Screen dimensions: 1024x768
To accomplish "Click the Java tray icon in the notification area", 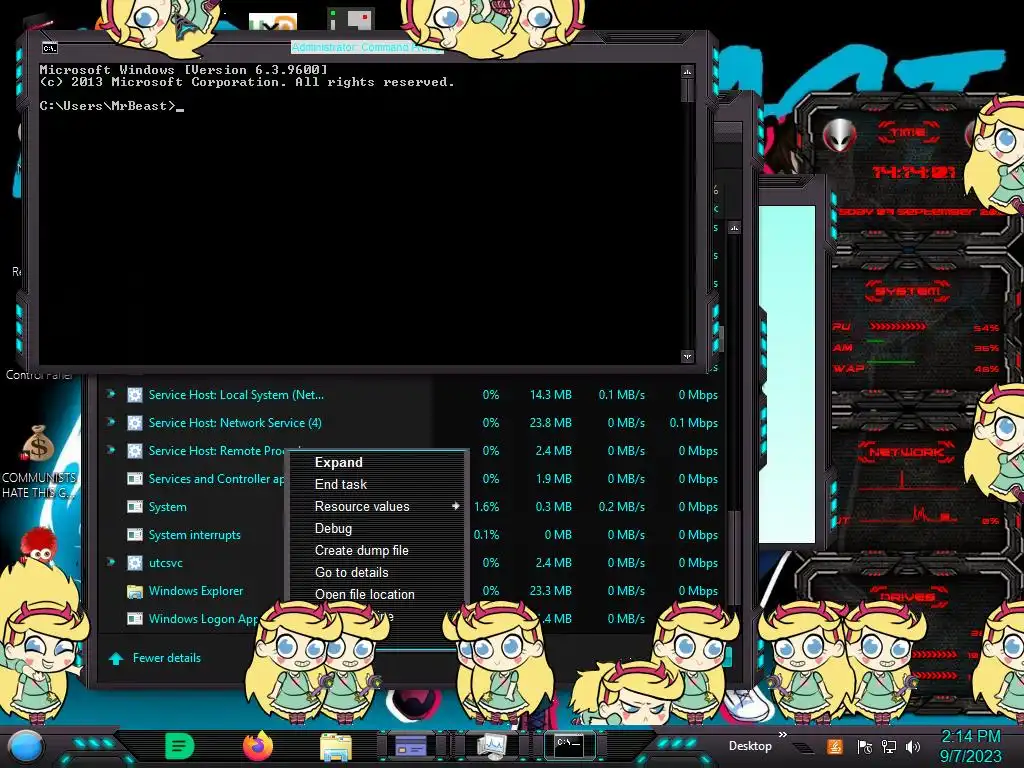I will (835, 746).
